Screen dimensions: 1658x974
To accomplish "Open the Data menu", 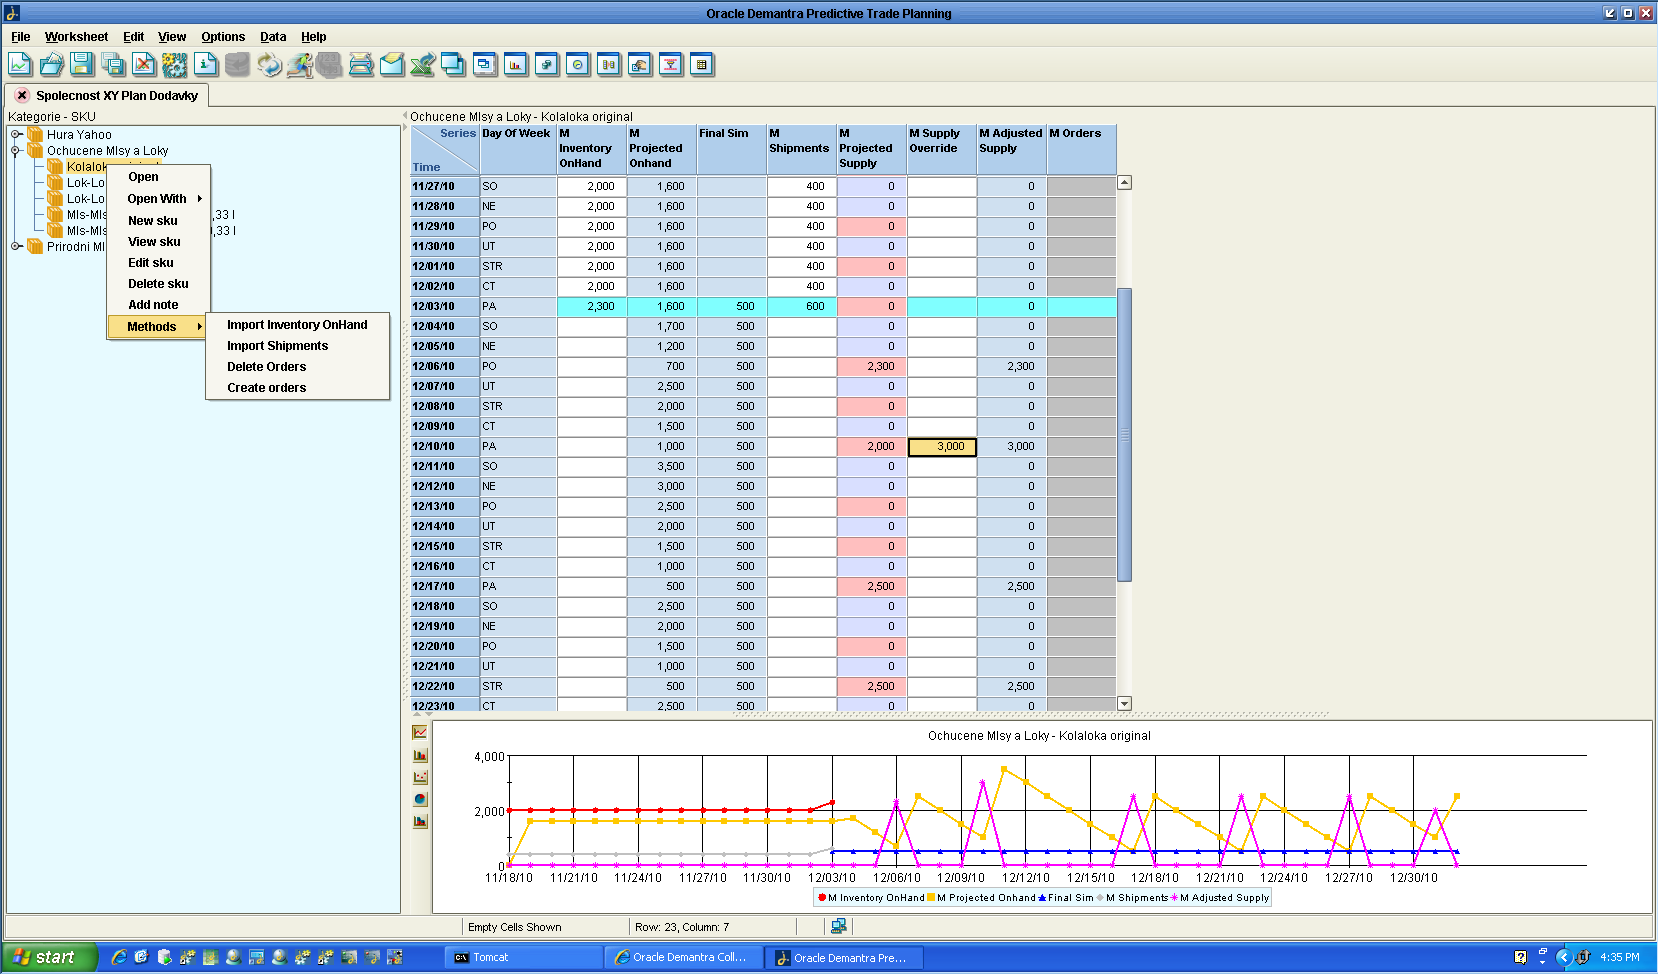I will pos(273,37).
